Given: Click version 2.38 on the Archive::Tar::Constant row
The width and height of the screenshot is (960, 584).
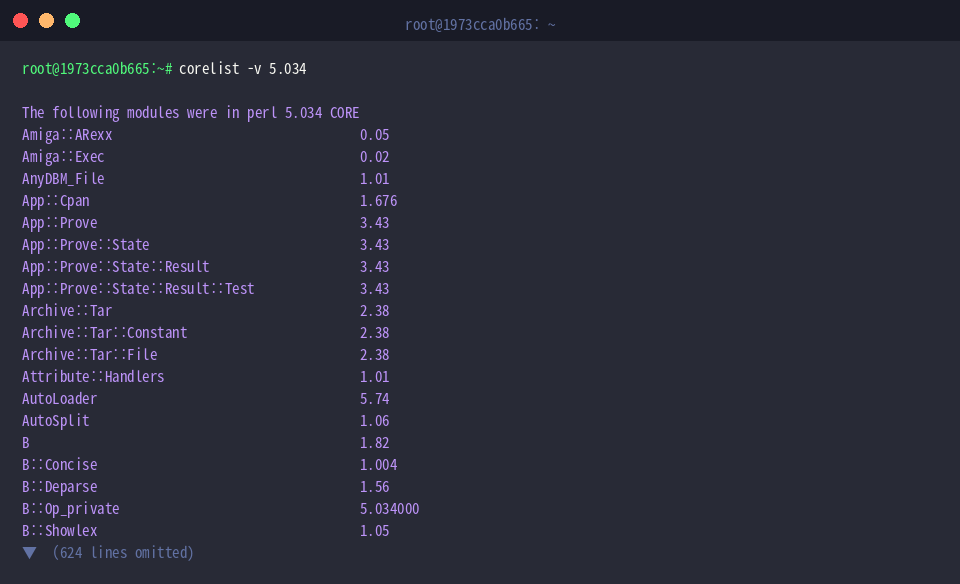Looking at the screenshot, I should tap(375, 333).
